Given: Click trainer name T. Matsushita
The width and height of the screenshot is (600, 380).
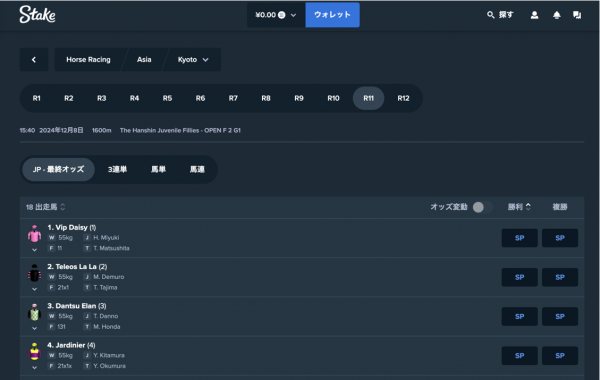Looking at the screenshot, I should (111, 248).
